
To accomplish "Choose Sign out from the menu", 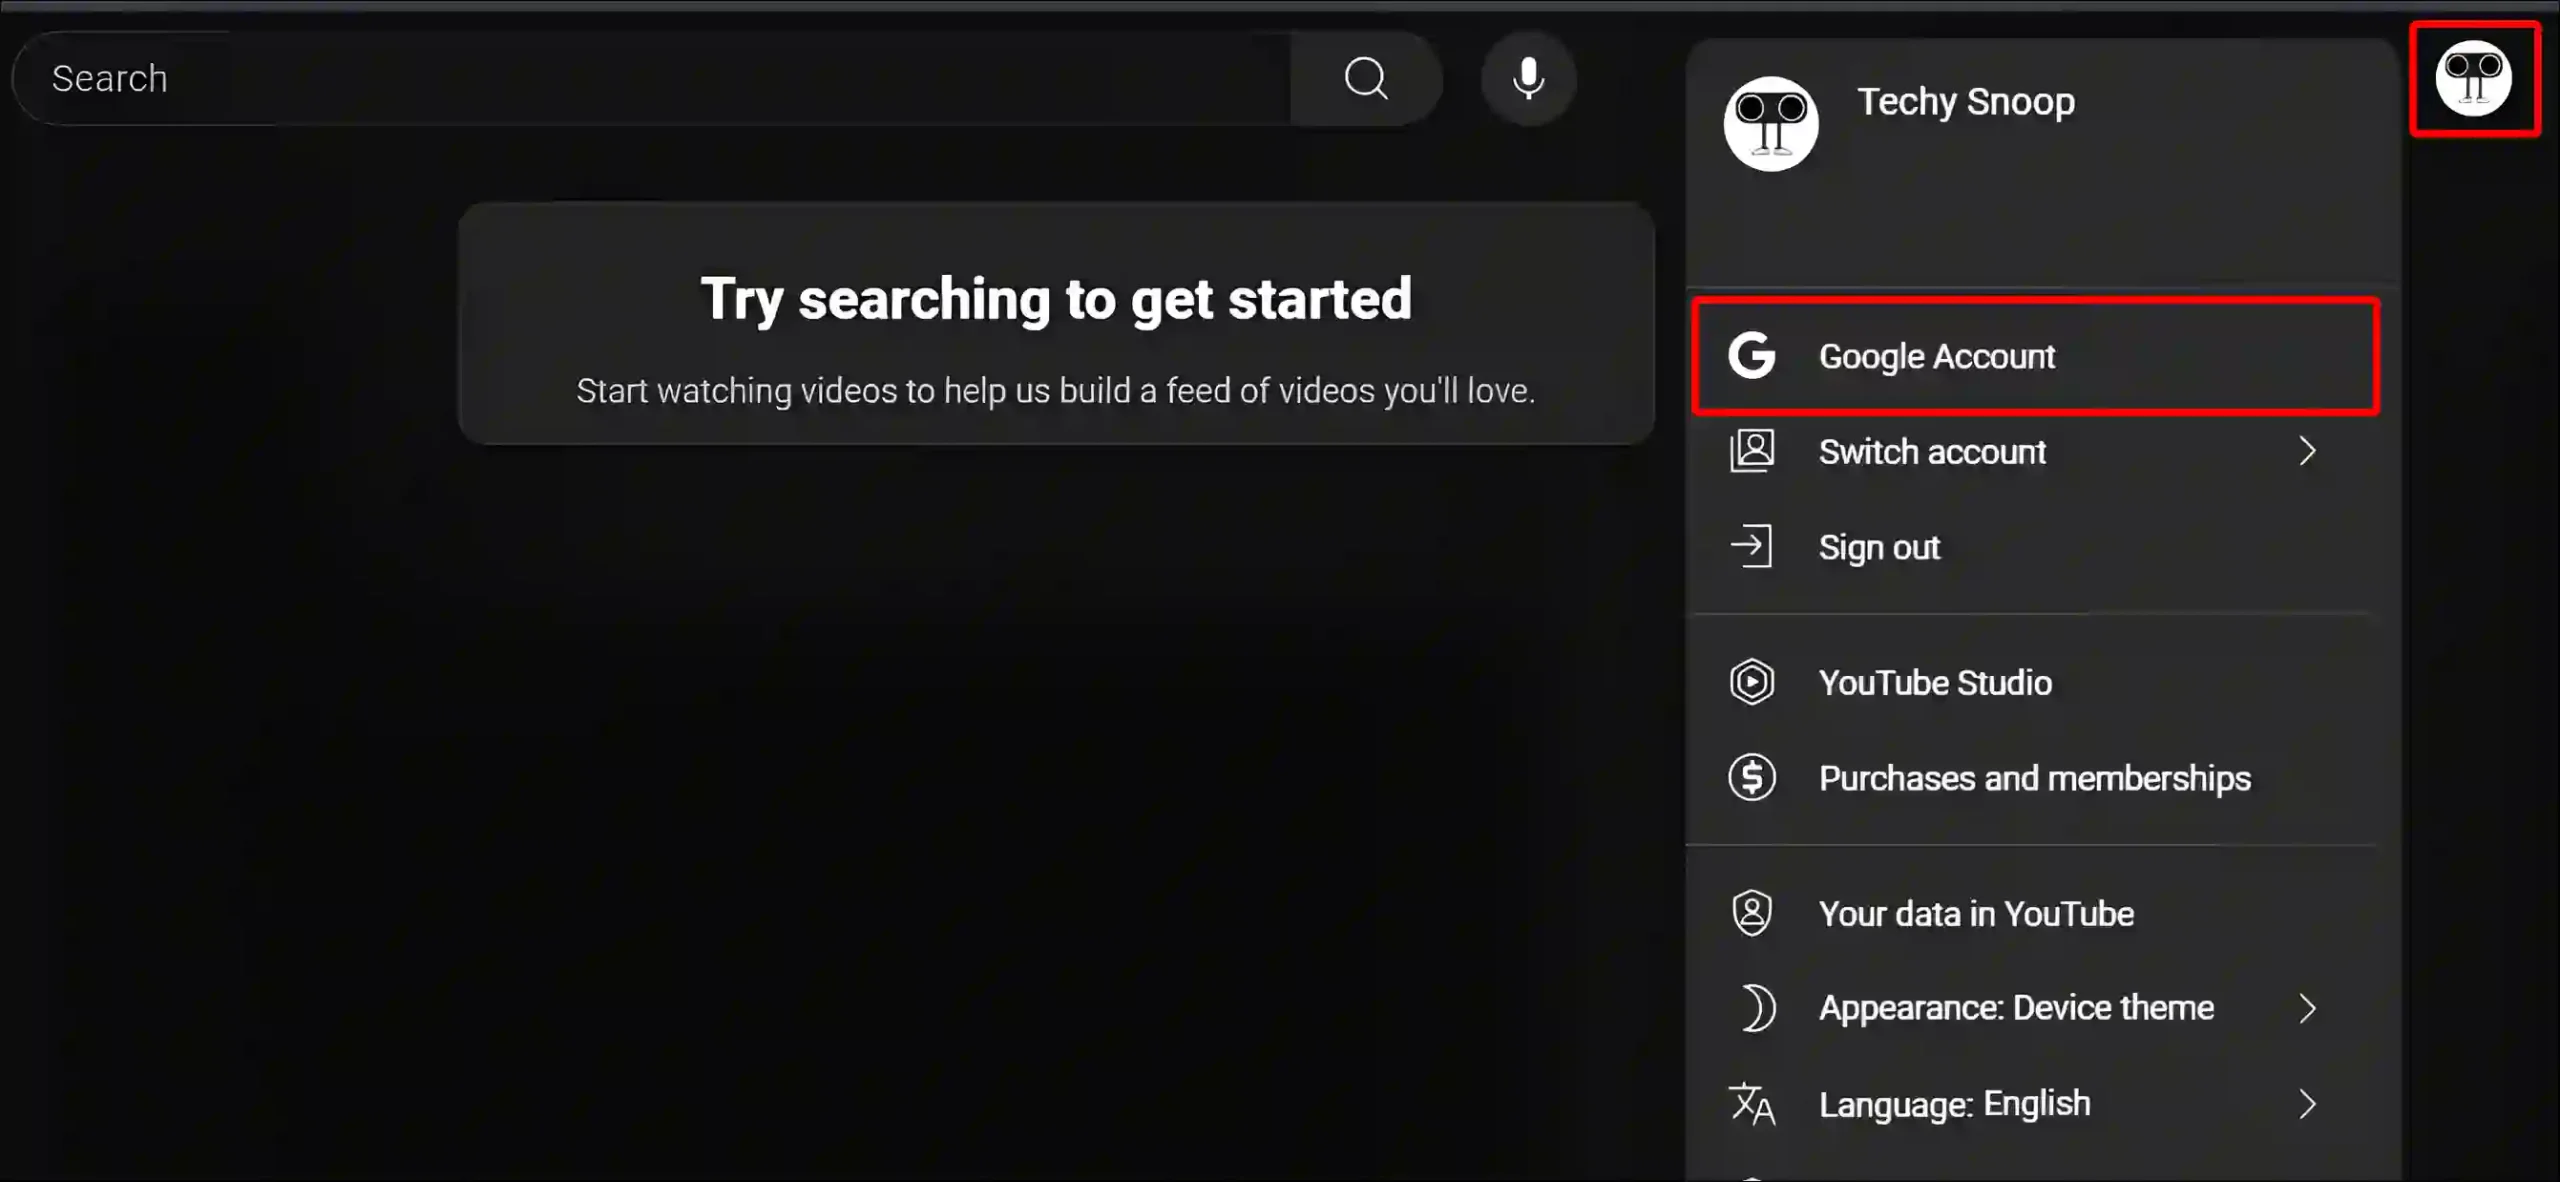I will click(x=2035, y=547).
